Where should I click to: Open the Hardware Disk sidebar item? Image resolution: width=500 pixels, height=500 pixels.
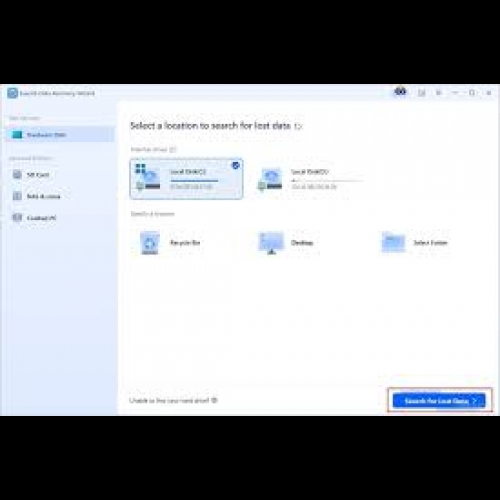(60, 134)
